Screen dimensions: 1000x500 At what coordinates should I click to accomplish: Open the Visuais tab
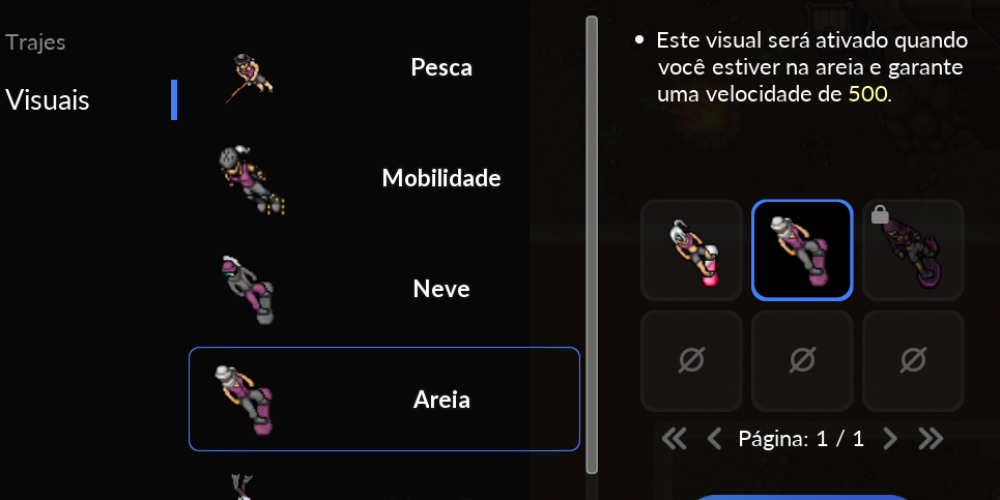47,100
